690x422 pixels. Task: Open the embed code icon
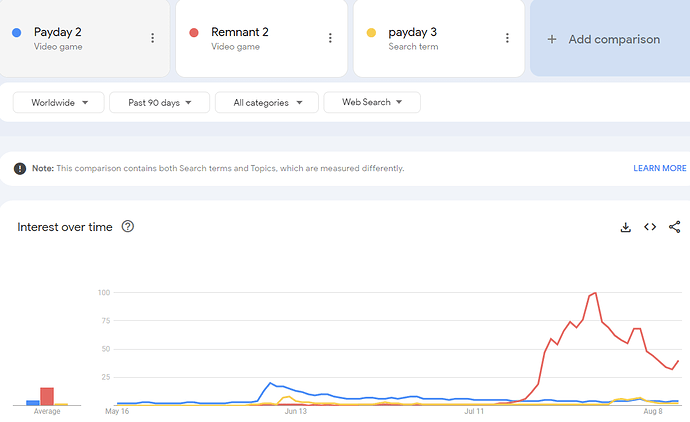(x=650, y=227)
